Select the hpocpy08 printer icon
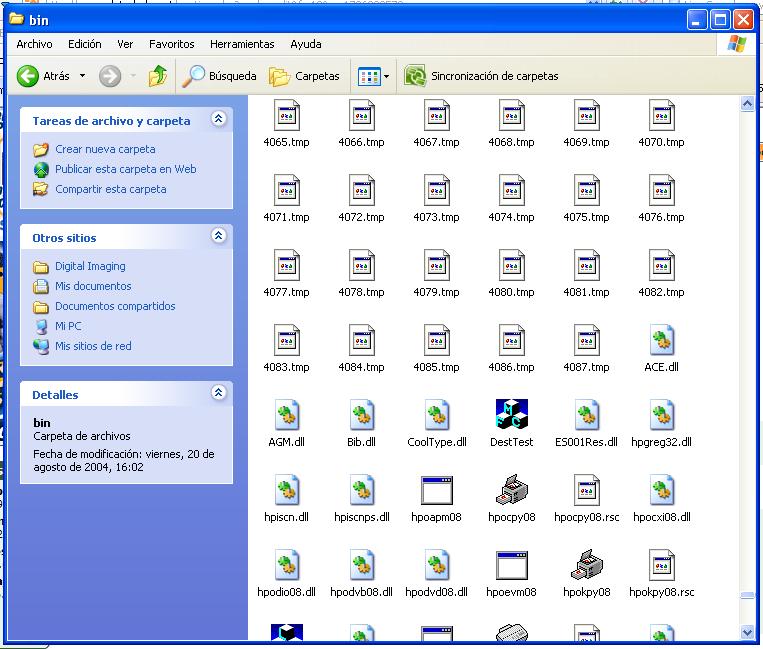The width and height of the screenshot is (763, 649). click(x=511, y=489)
